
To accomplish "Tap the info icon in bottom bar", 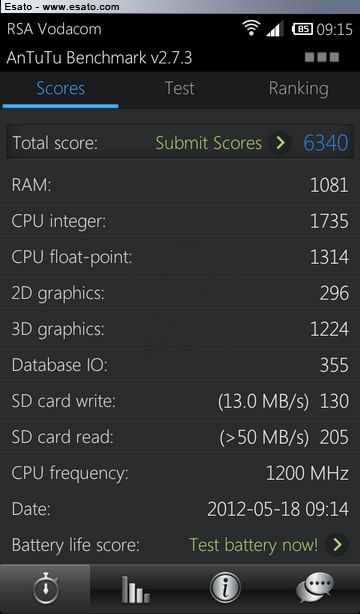I will coord(225,589).
